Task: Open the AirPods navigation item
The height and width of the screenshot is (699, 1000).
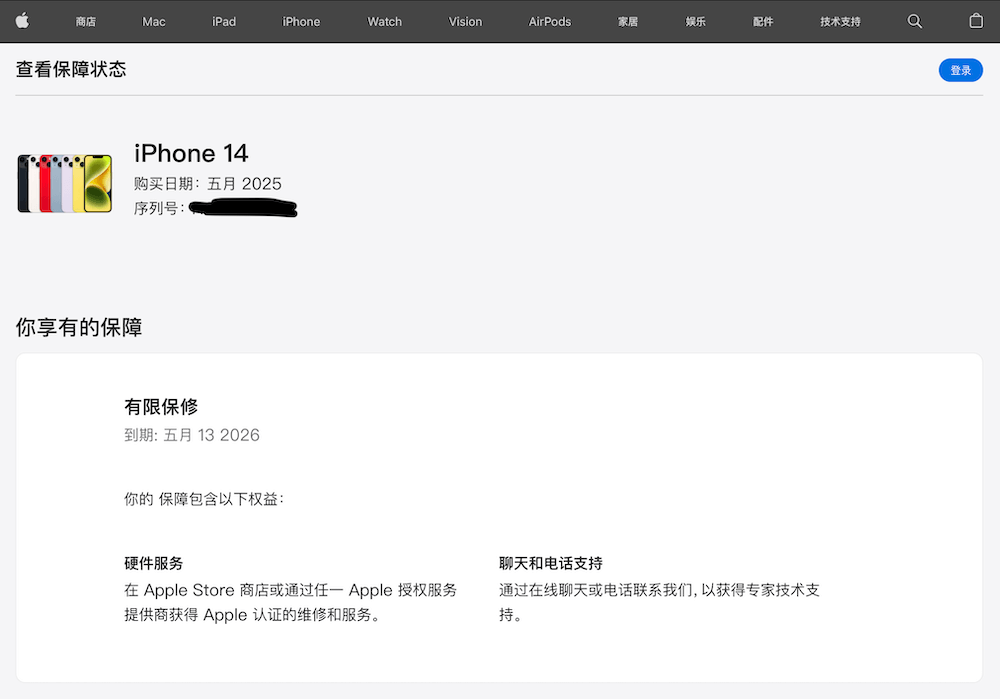Action: coord(550,22)
